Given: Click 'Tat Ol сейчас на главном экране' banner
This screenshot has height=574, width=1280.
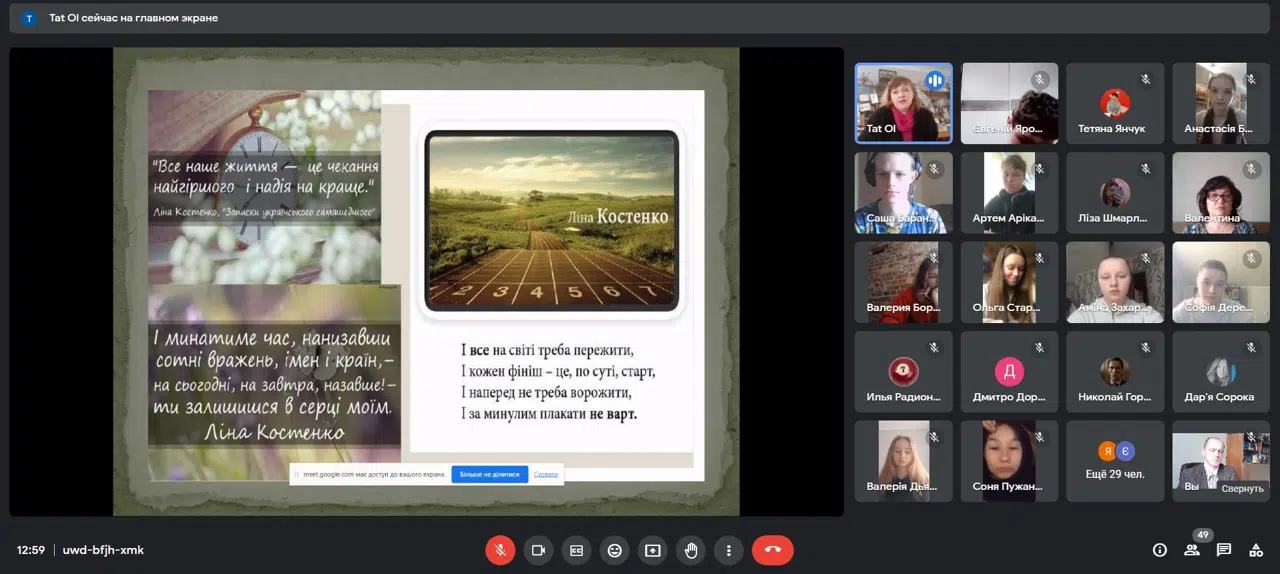Looking at the screenshot, I should tap(133, 18).
